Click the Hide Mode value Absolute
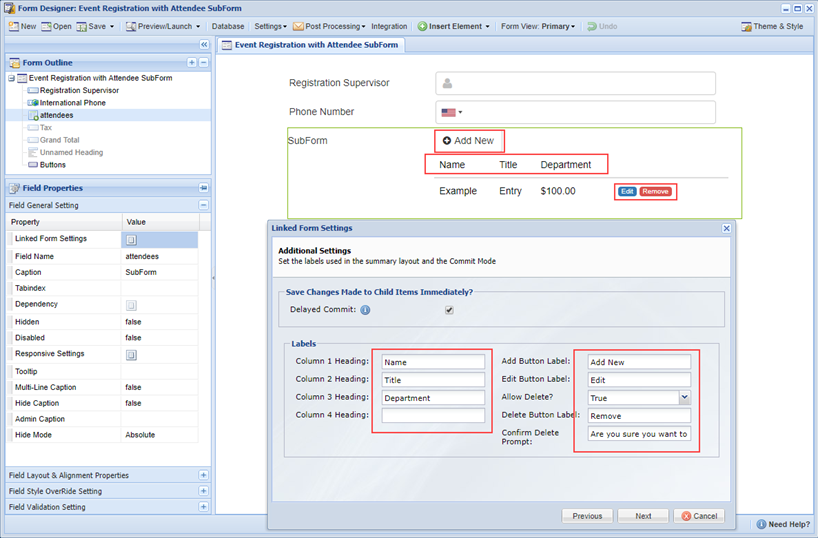Viewport: 818px width, 538px height. pyautogui.click(x=160, y=435)
